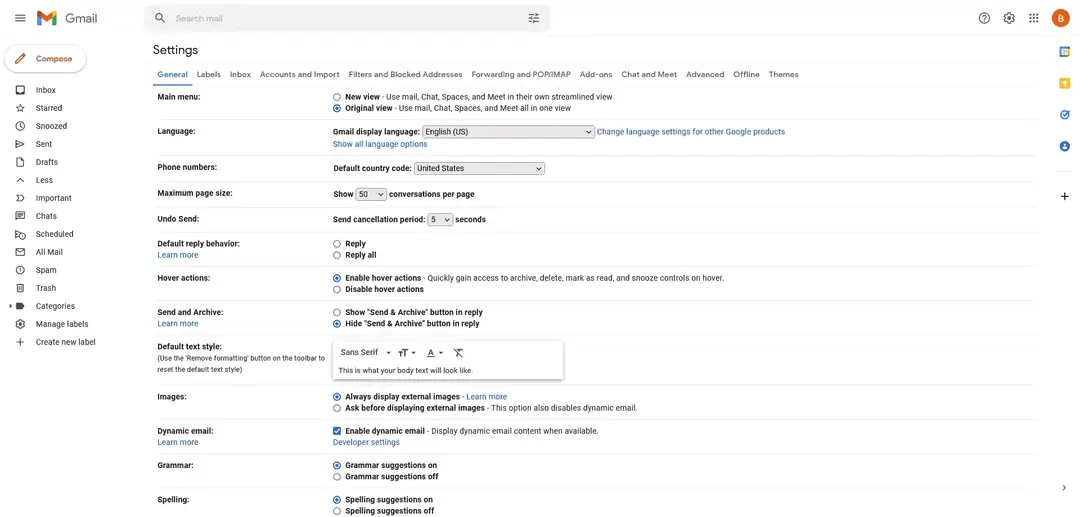This screenshot has height=517, width=1080.
Task: Select Disable hover actions radio
Action: [x=337, y=289]
